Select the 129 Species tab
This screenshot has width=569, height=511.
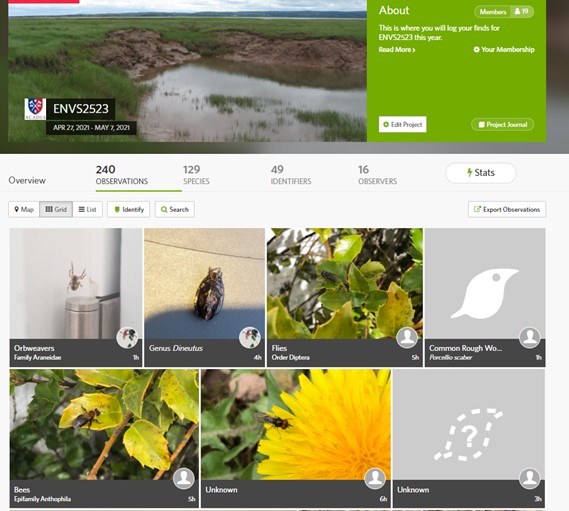[x=196, y=175]
